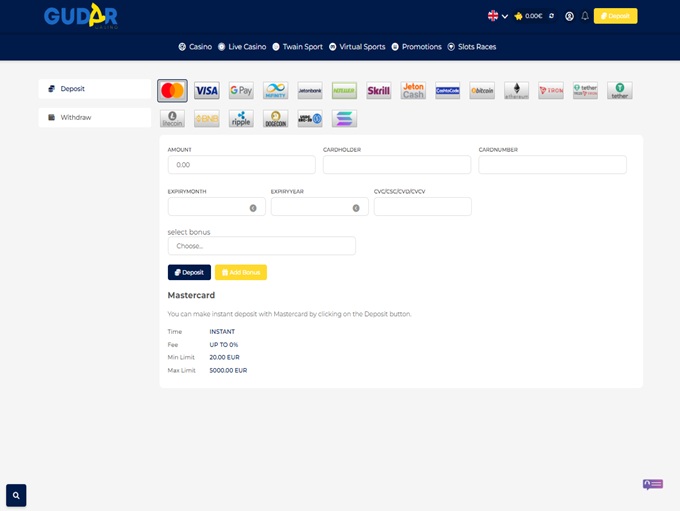
Task: Click into the Cardholder name field
Action: coord(396,164)
